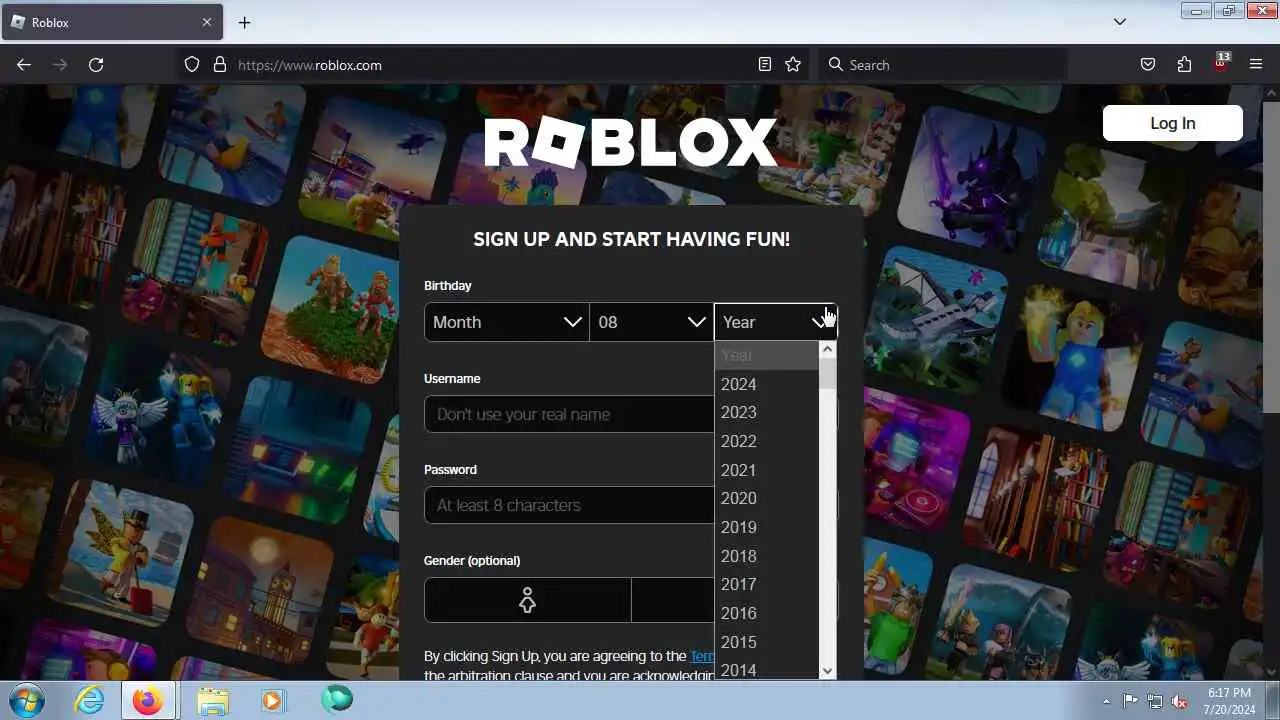Open the Firefox hamburger application menu
This screenshot has height=720, width=1280.
[x=1256, y=65]
